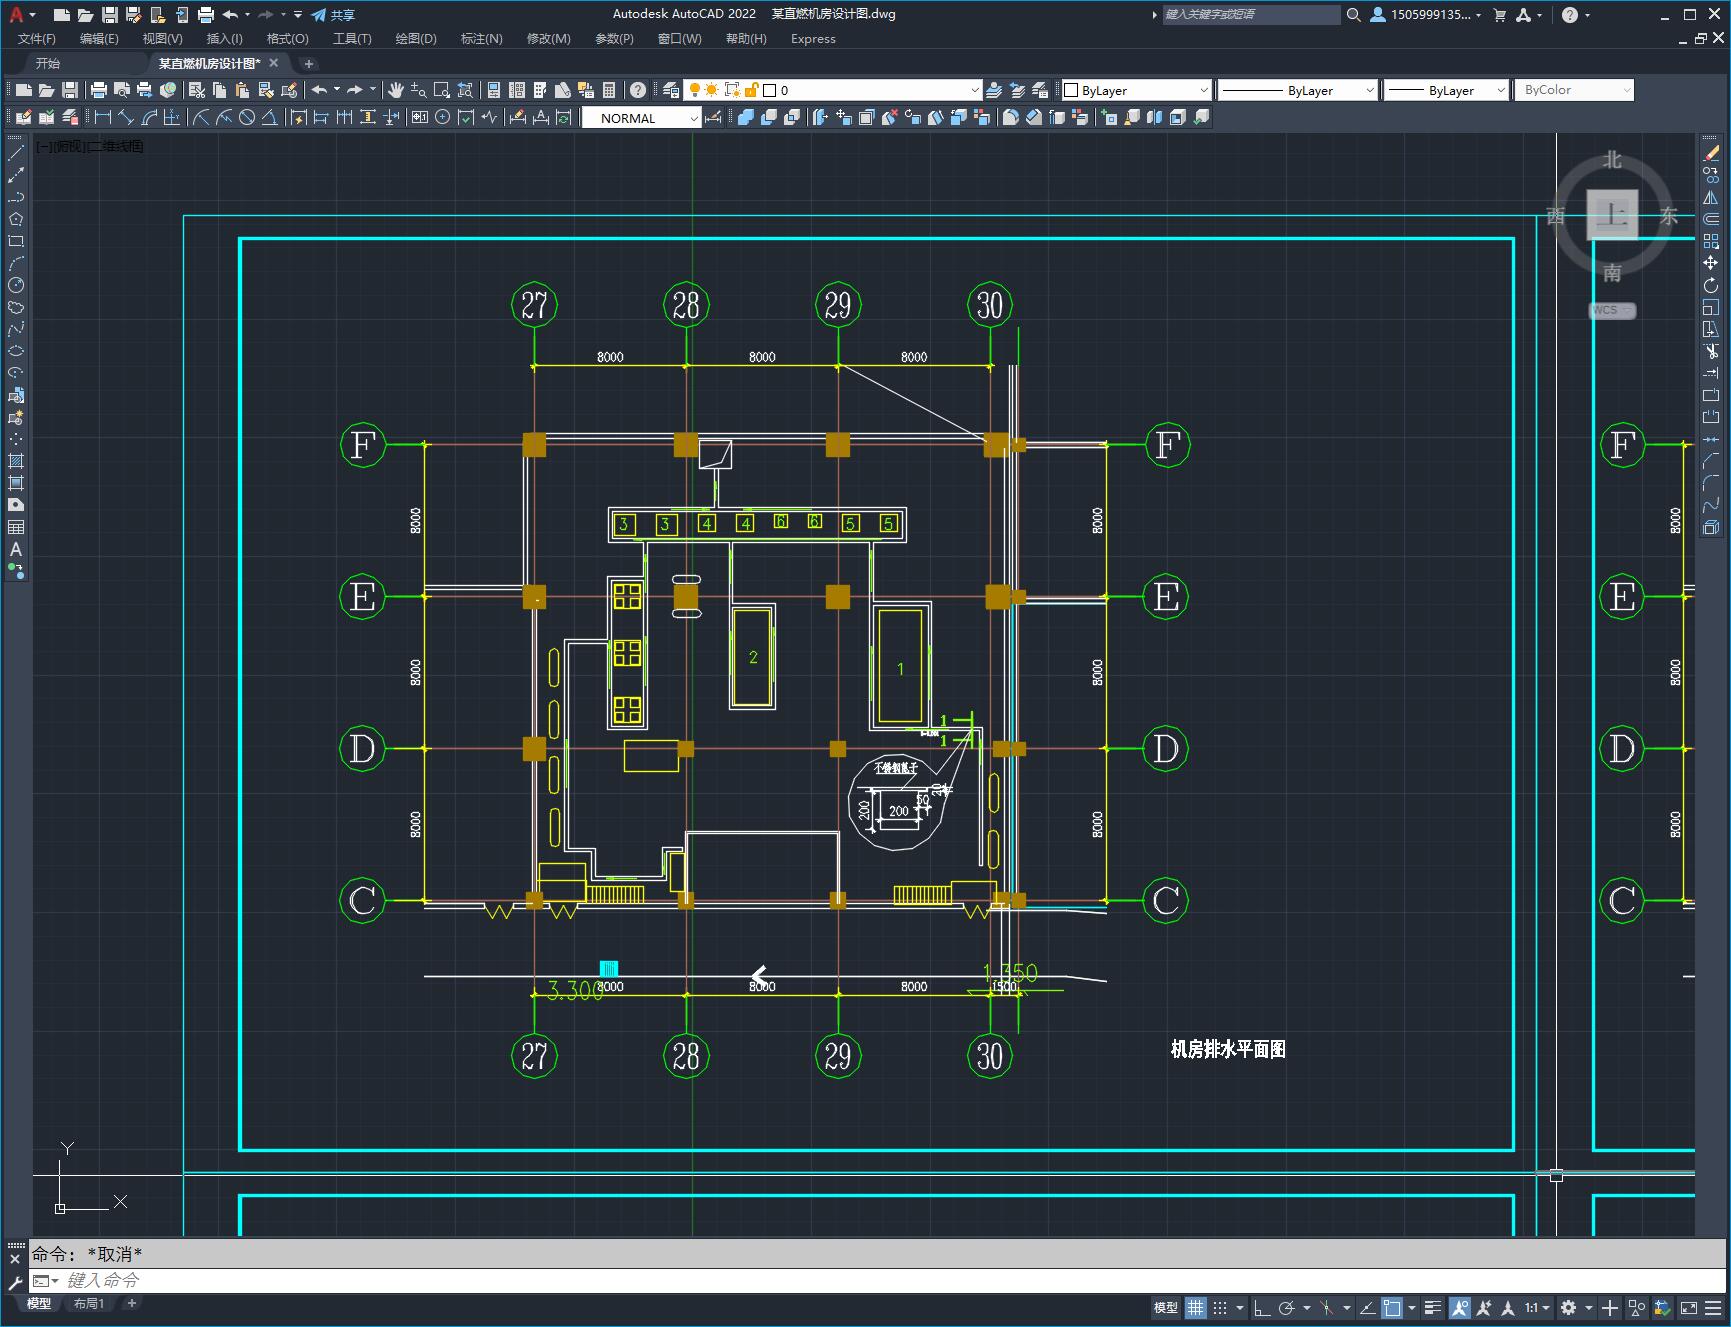Image resolution: width=1731 pixels, height=1327 pixels.
Task: Toggle clean screen full-screen icon
Action: 1688,1307
